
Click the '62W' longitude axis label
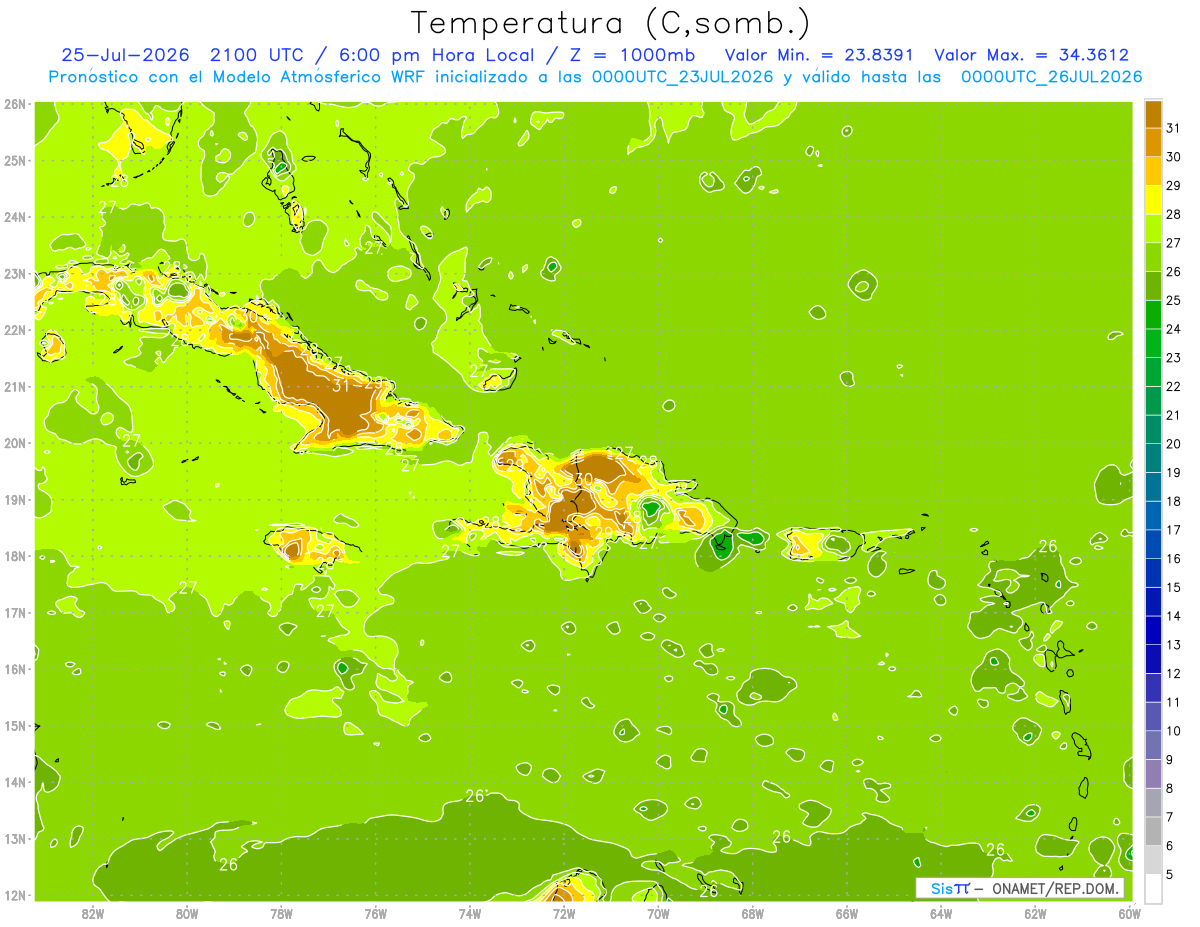[1035, 912]
